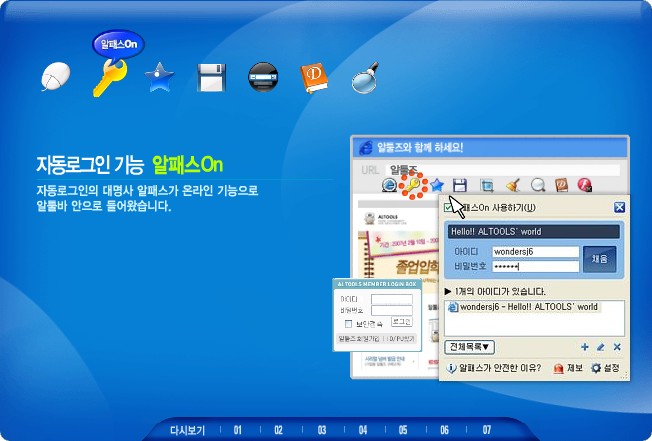Delete the selected ID with X icon
The width and height of the screenshot is (652, 441).
pos(617,347)
